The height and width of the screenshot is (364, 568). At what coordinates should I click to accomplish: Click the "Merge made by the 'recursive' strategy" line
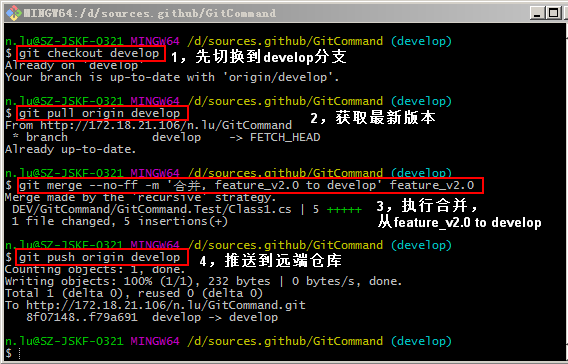(x=141, y=197)
